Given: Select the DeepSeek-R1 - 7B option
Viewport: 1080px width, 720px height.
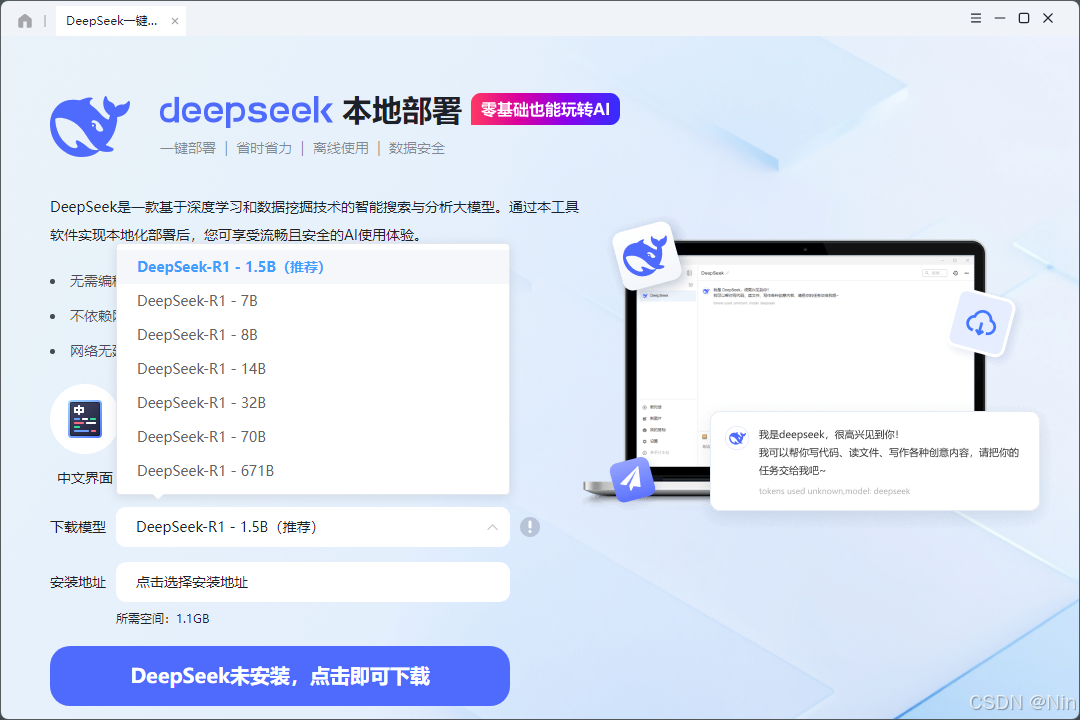Looking at the screenshot, I should (313, 300).
